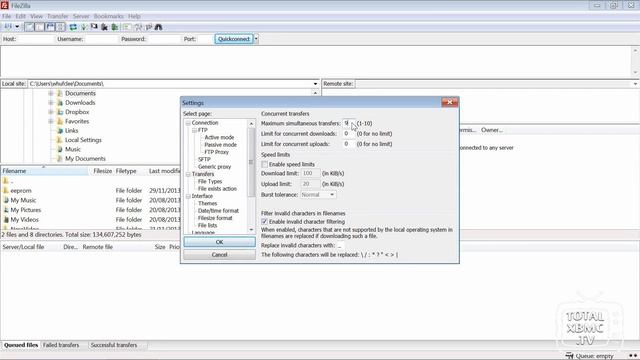Click the eeprom folder icon in file list
640x360 pixels.
pos(6,191)
